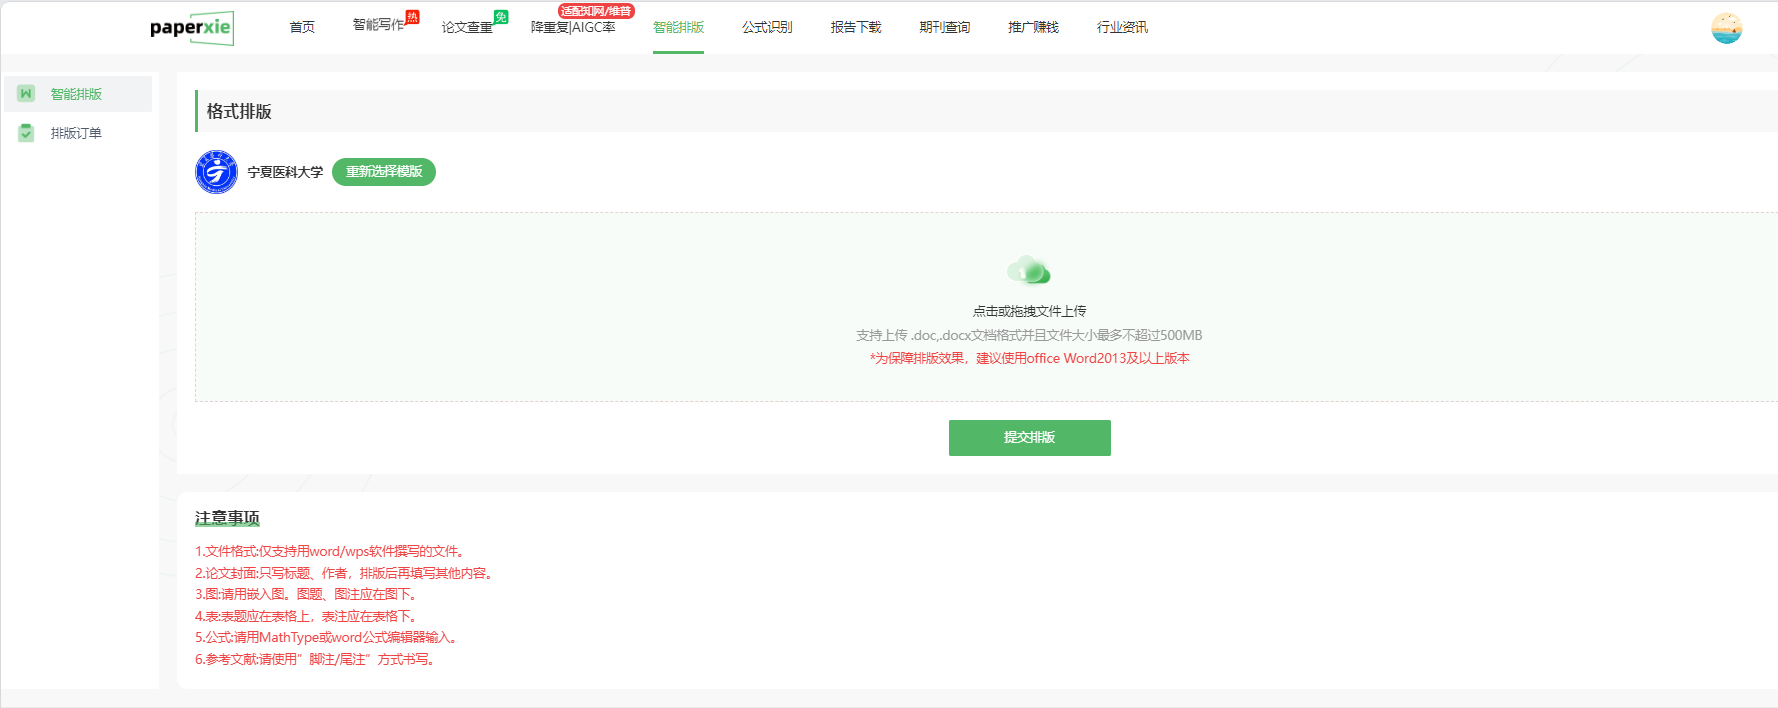Open the 行业资讯 page
The width and height of the screenshot is (1778, 708).
coord(1122,28)
